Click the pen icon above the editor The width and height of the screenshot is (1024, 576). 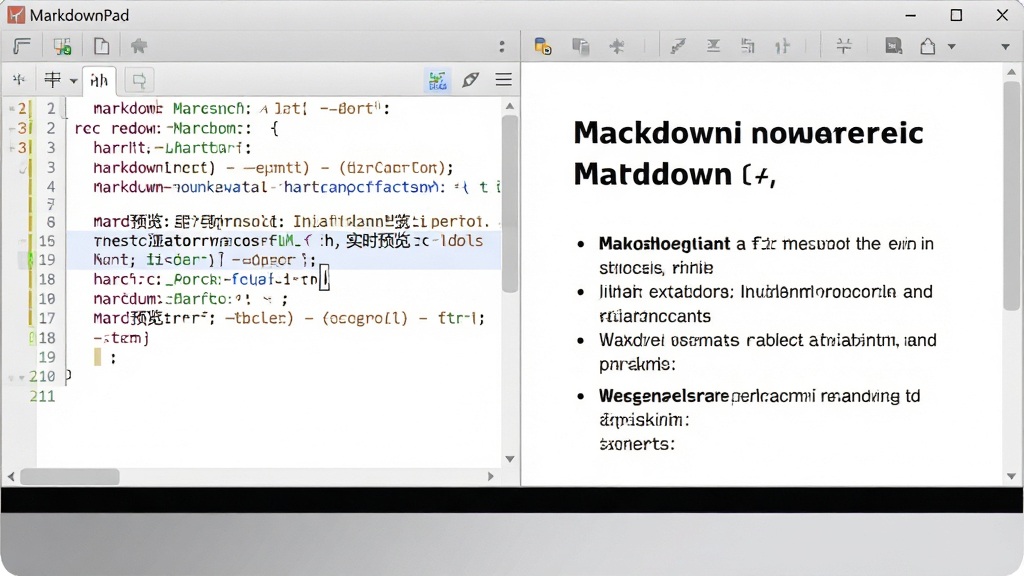471,80
